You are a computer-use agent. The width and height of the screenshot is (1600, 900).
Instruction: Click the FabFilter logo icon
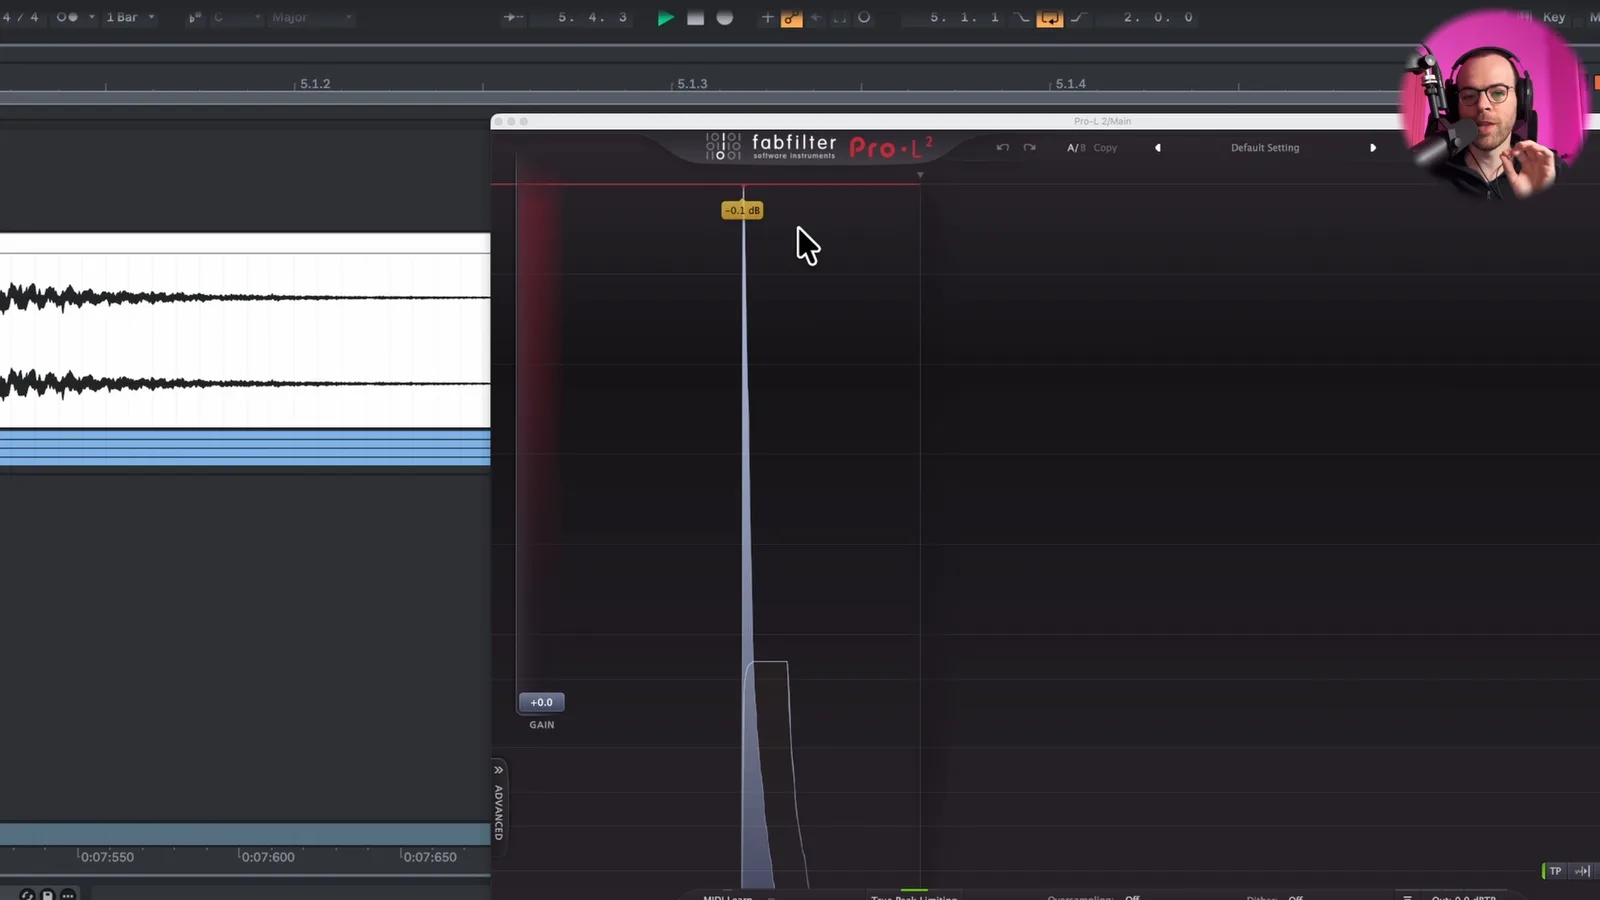click(x=723, y=147)
